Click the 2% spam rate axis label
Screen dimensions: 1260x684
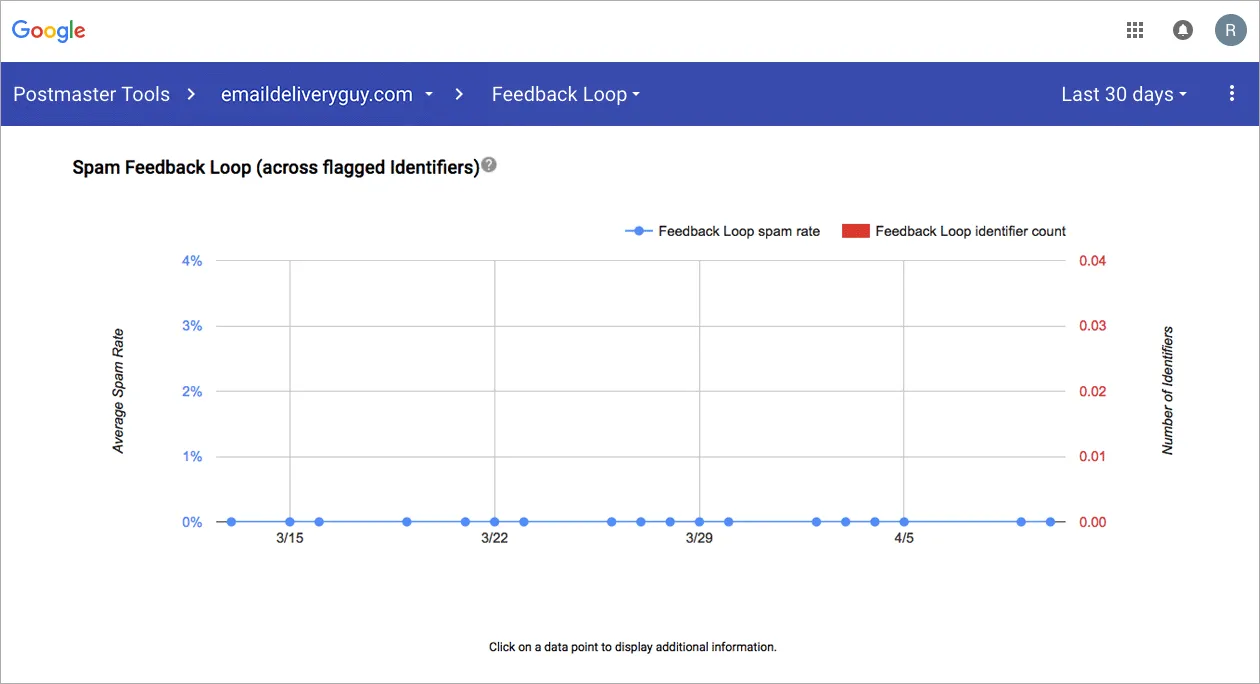[x=192, y=391]
